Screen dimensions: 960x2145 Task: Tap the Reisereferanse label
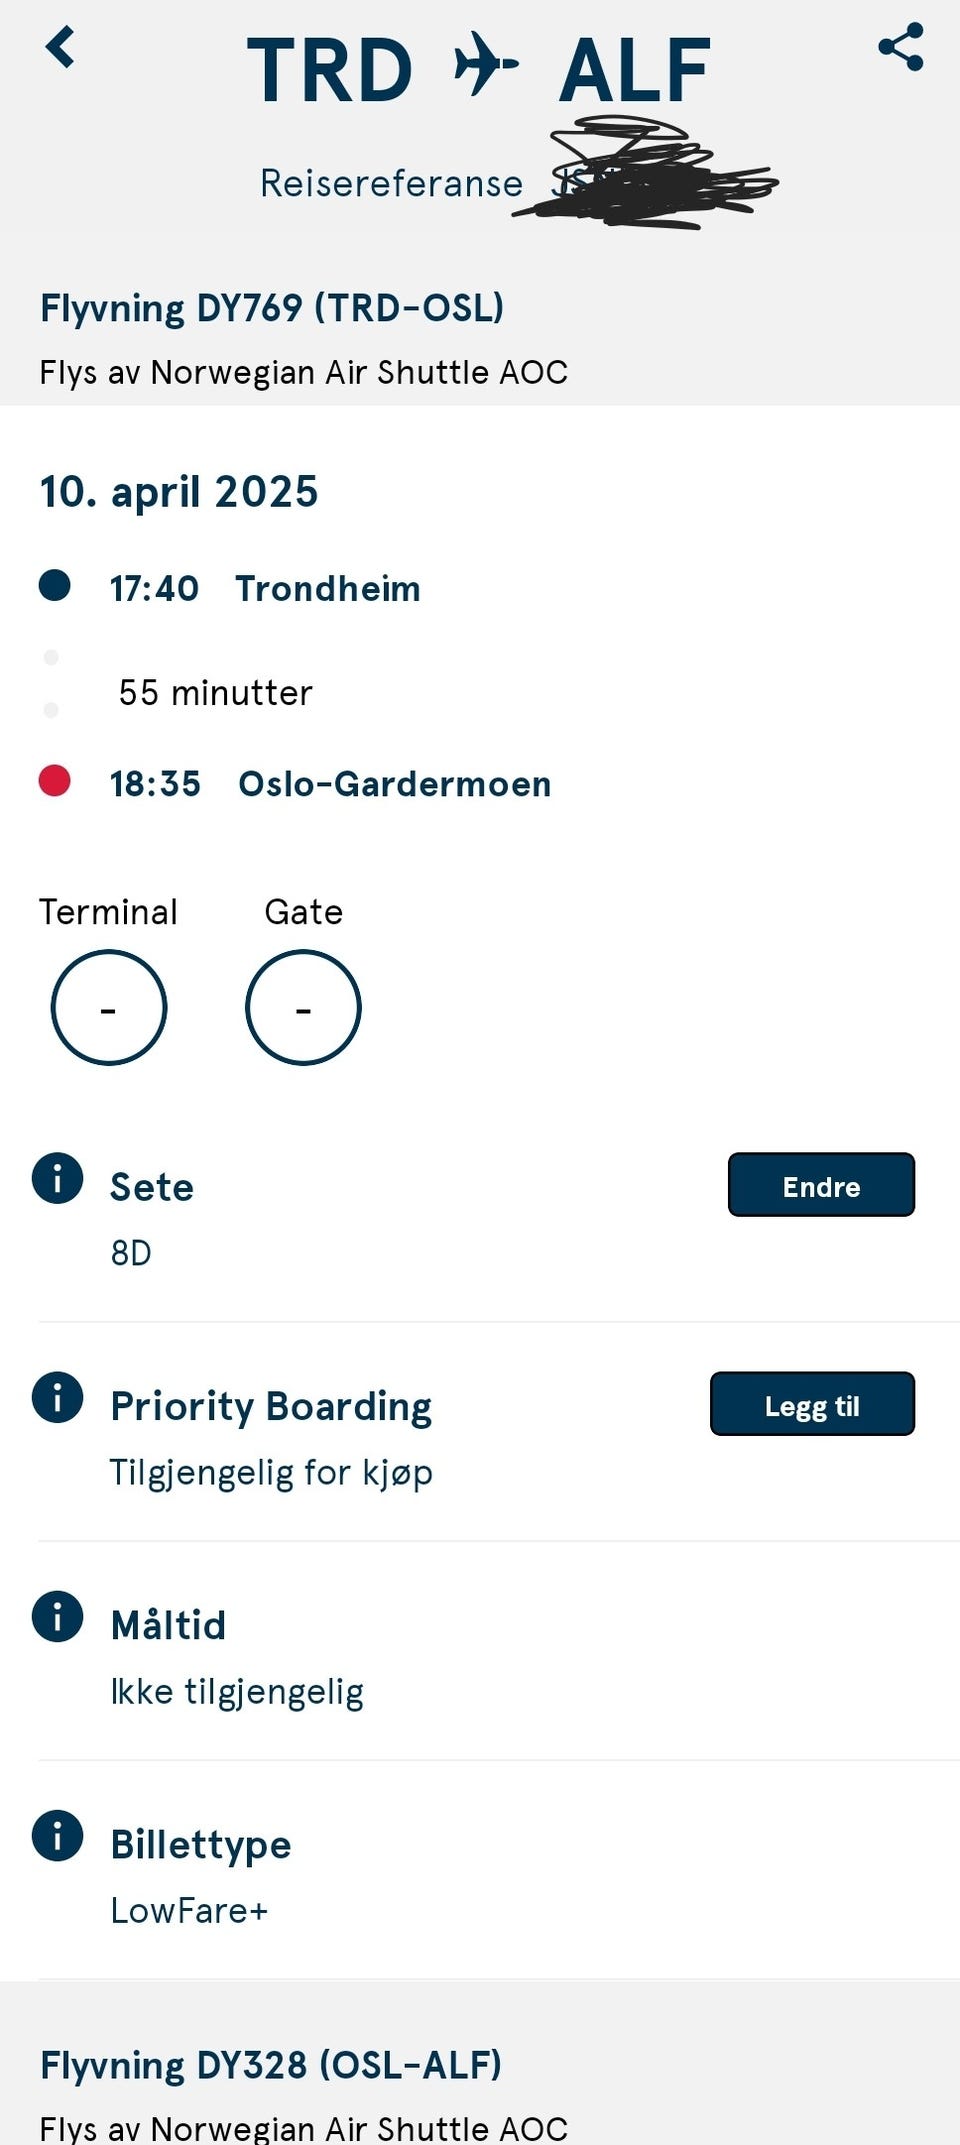tap(391, 183)
